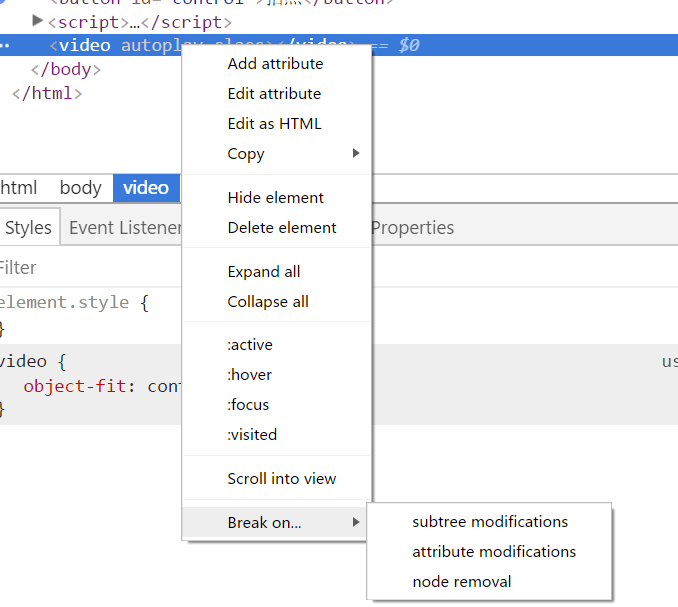The image size is (678, 607).
Task: Click the Break on... submenu arrow
Action: coord(355,522)
